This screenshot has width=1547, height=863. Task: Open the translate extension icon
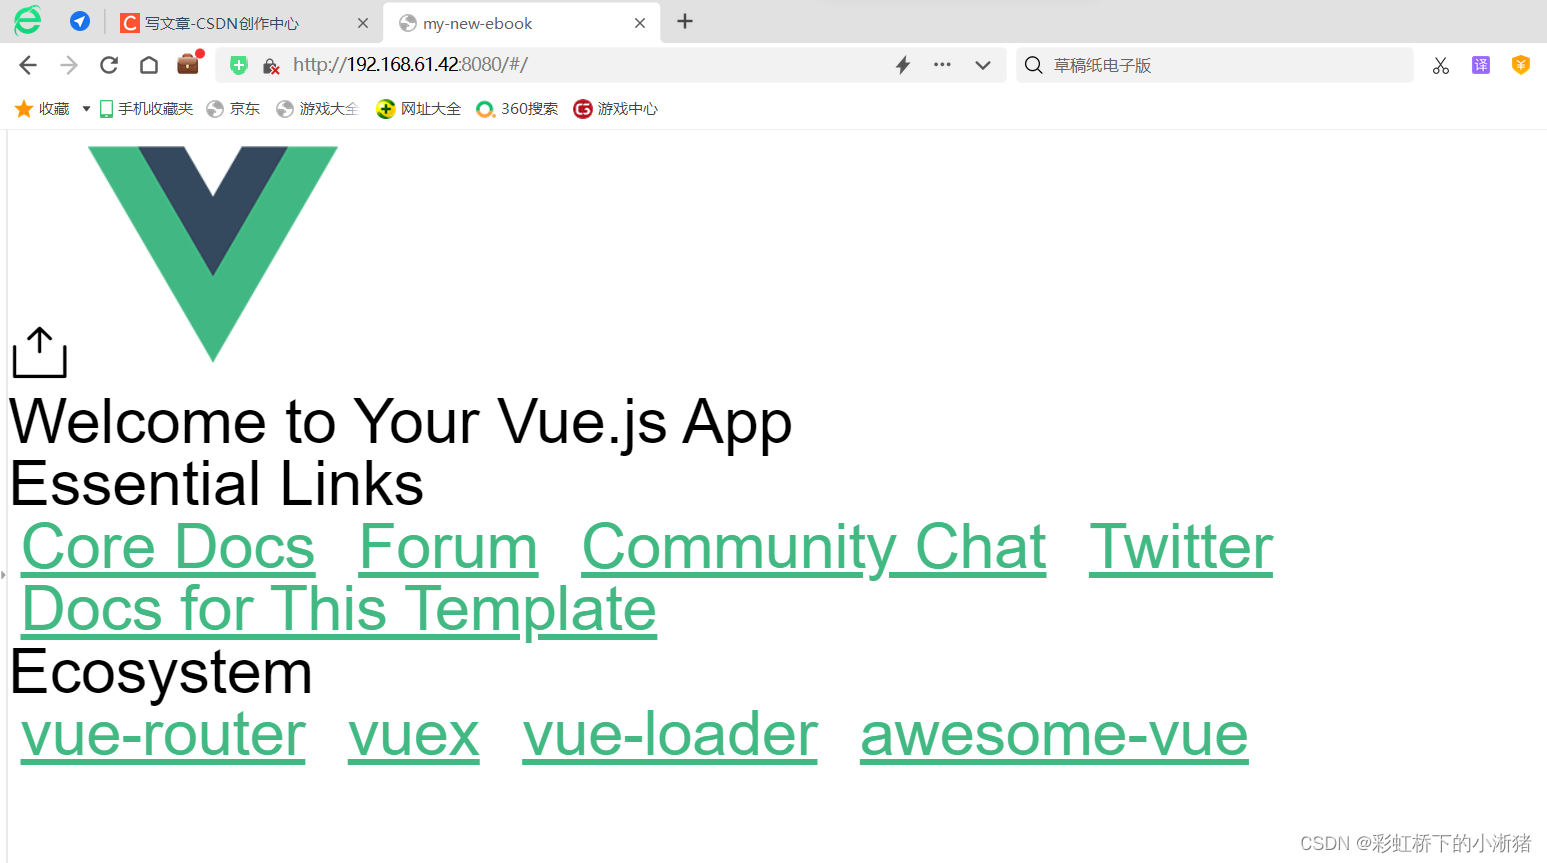tap(1481, 65)
